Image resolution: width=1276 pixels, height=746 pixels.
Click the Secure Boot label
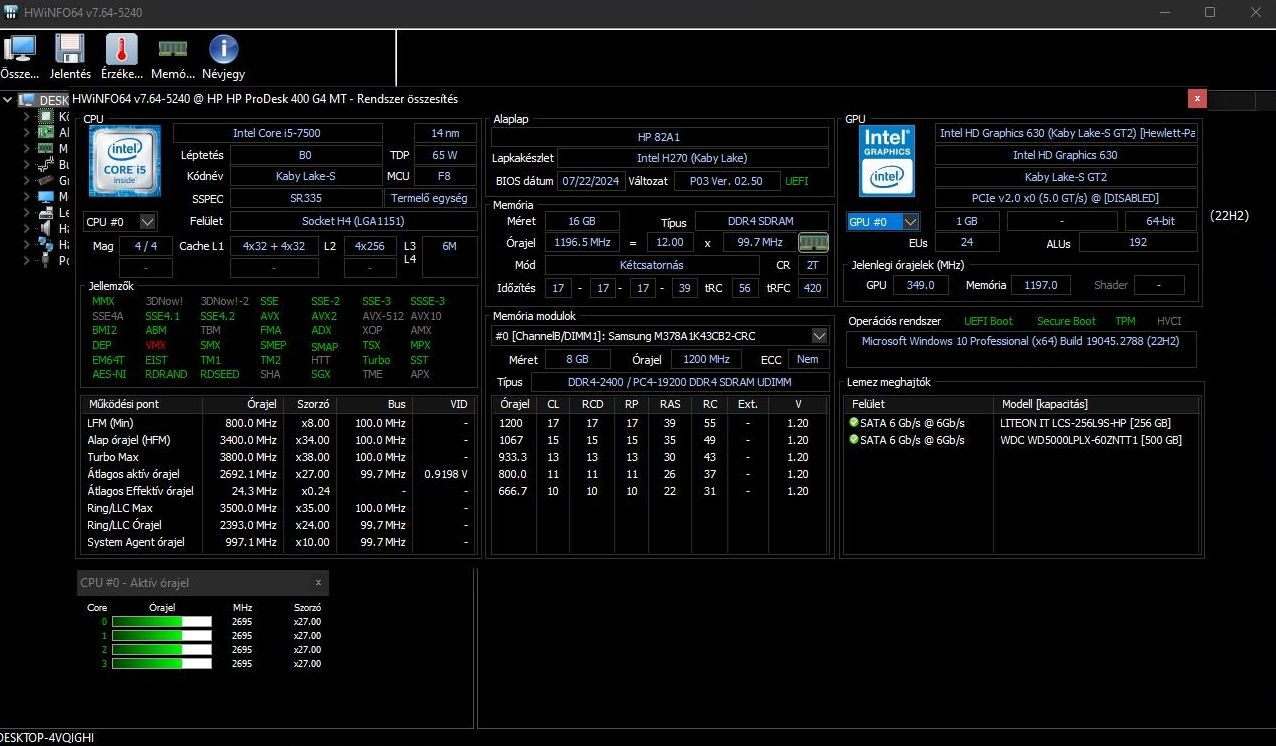coord(1066,321)
